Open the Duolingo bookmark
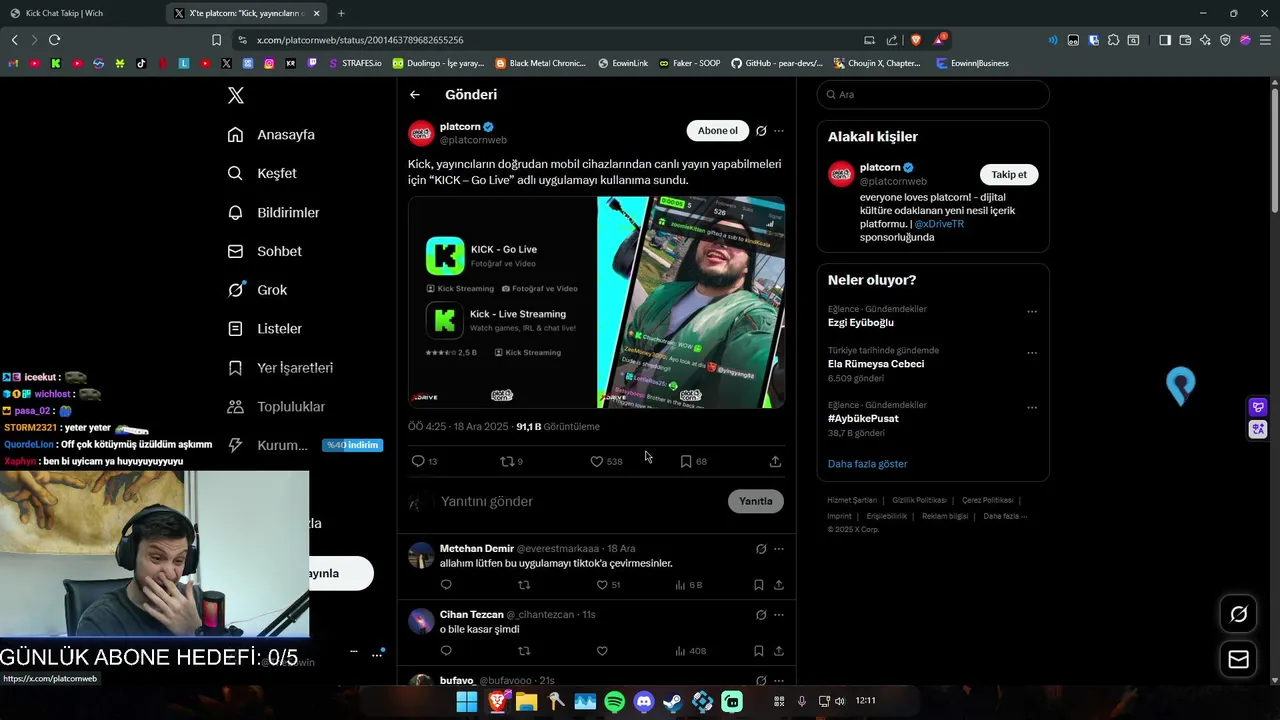The image size is (1280, 720). pyautogui.click(x=438, y=63)
